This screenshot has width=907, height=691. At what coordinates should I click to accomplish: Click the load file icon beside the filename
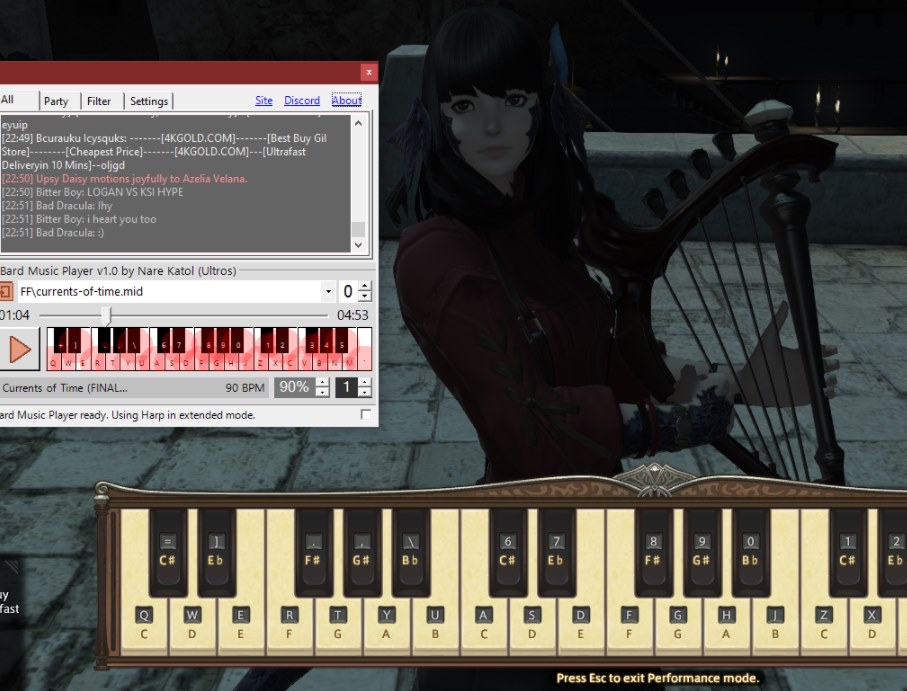(5, 291)
